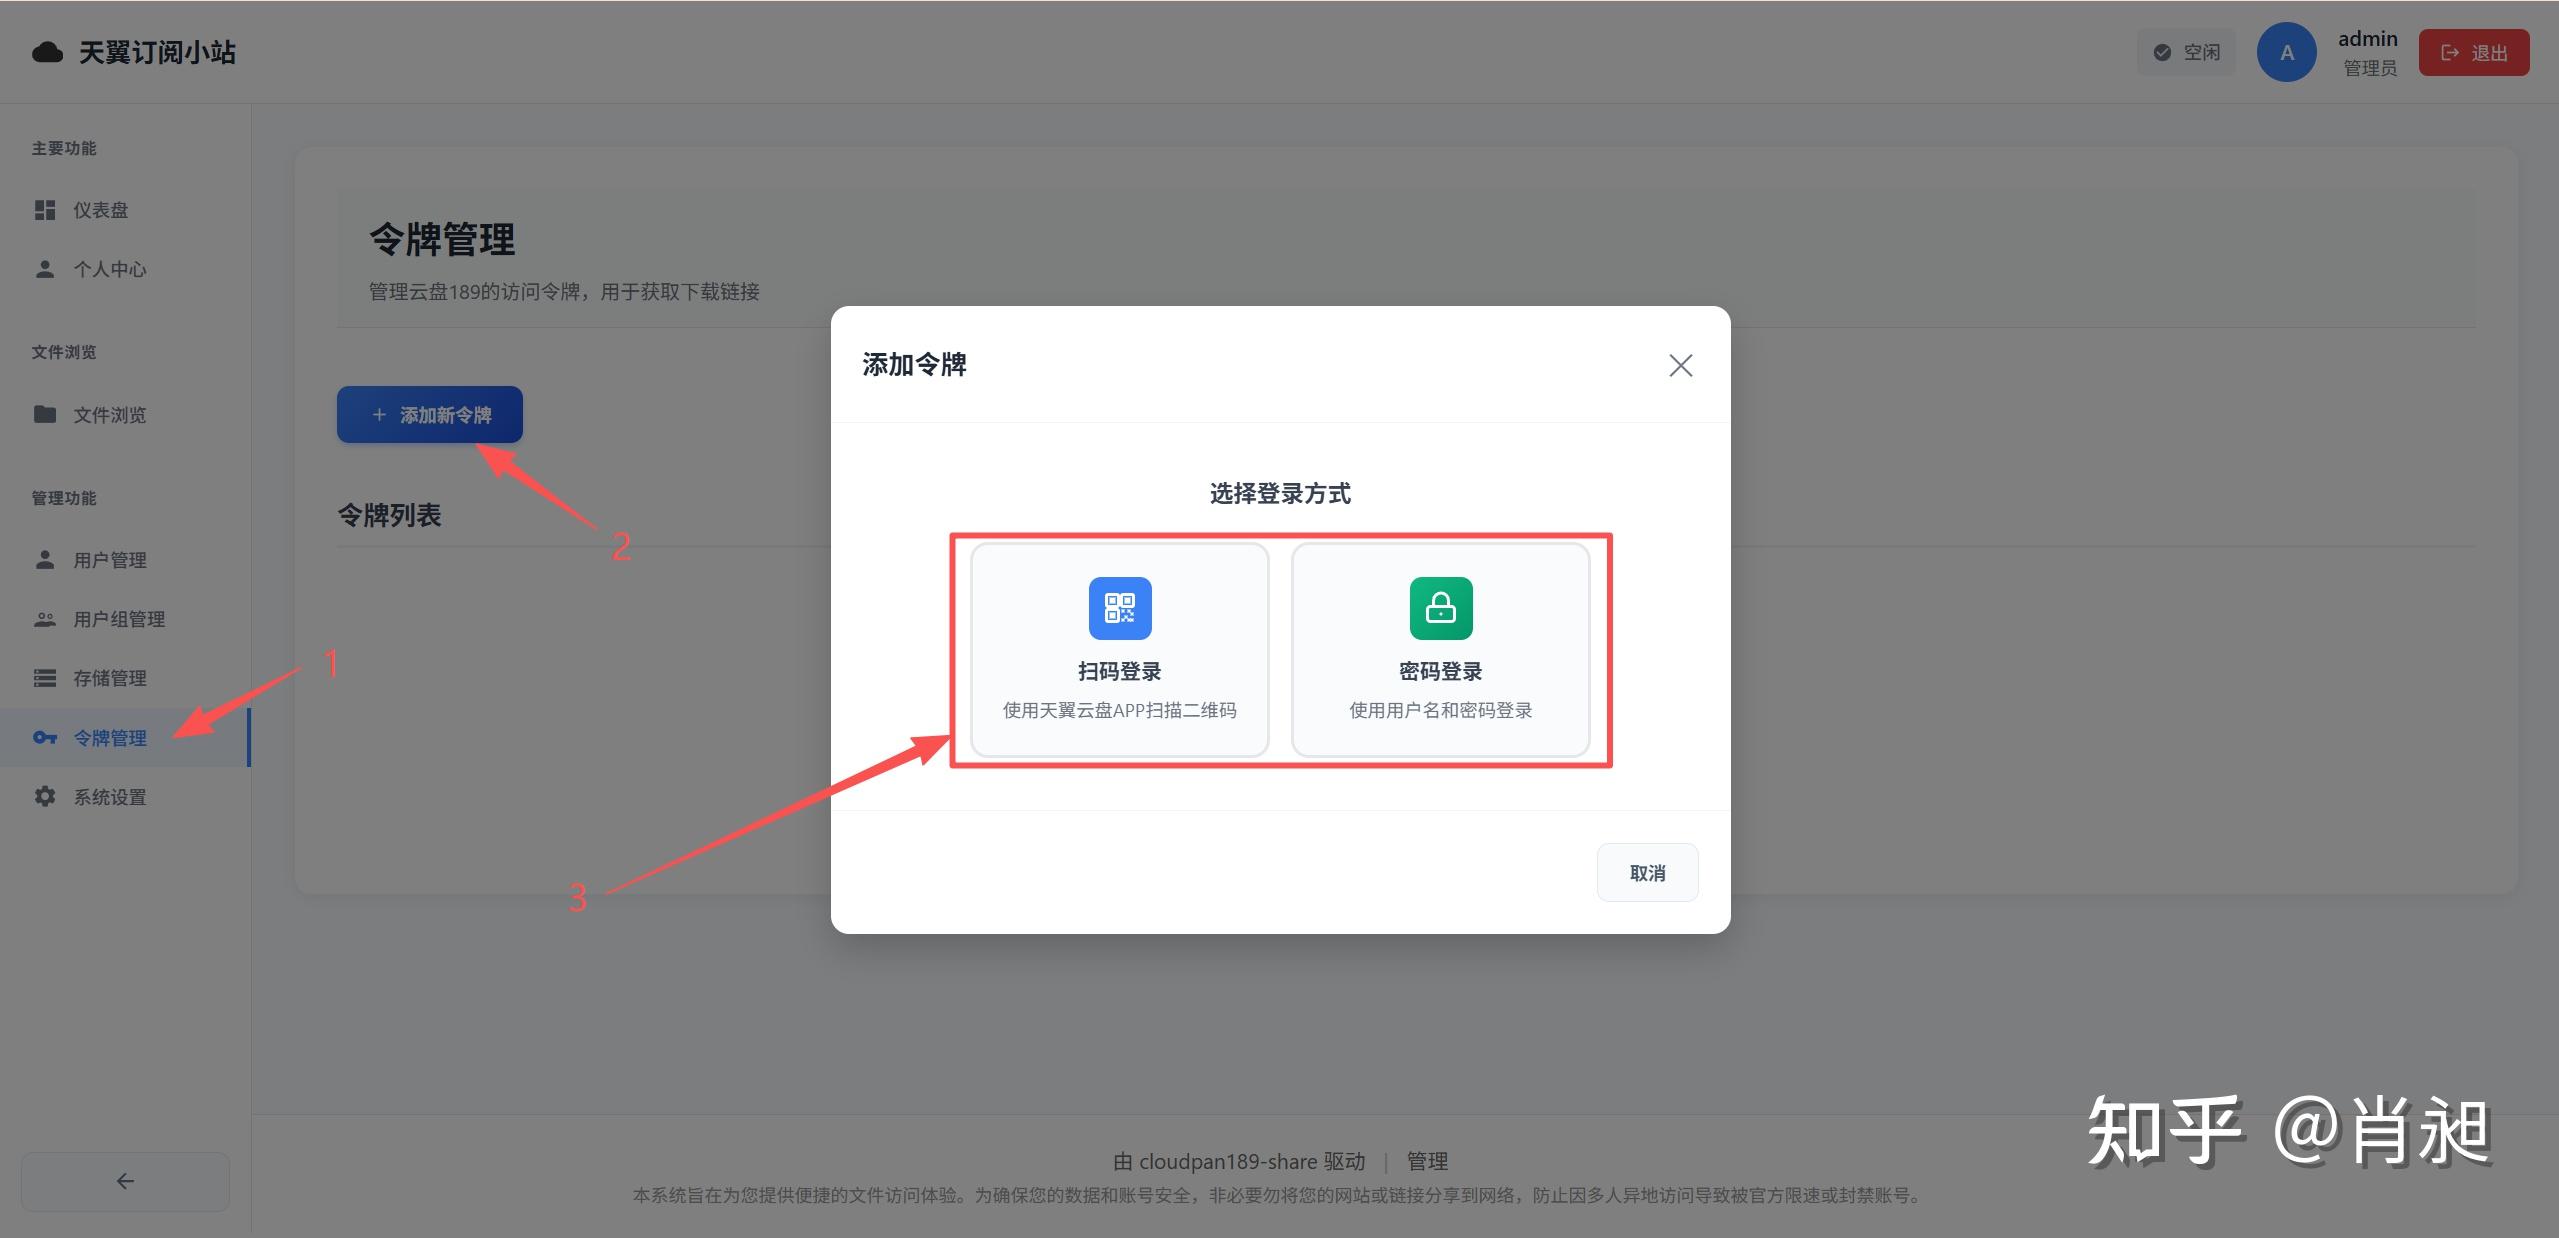Click the 添加新令牌 button

pyautogui.click(x=428, y=414)
